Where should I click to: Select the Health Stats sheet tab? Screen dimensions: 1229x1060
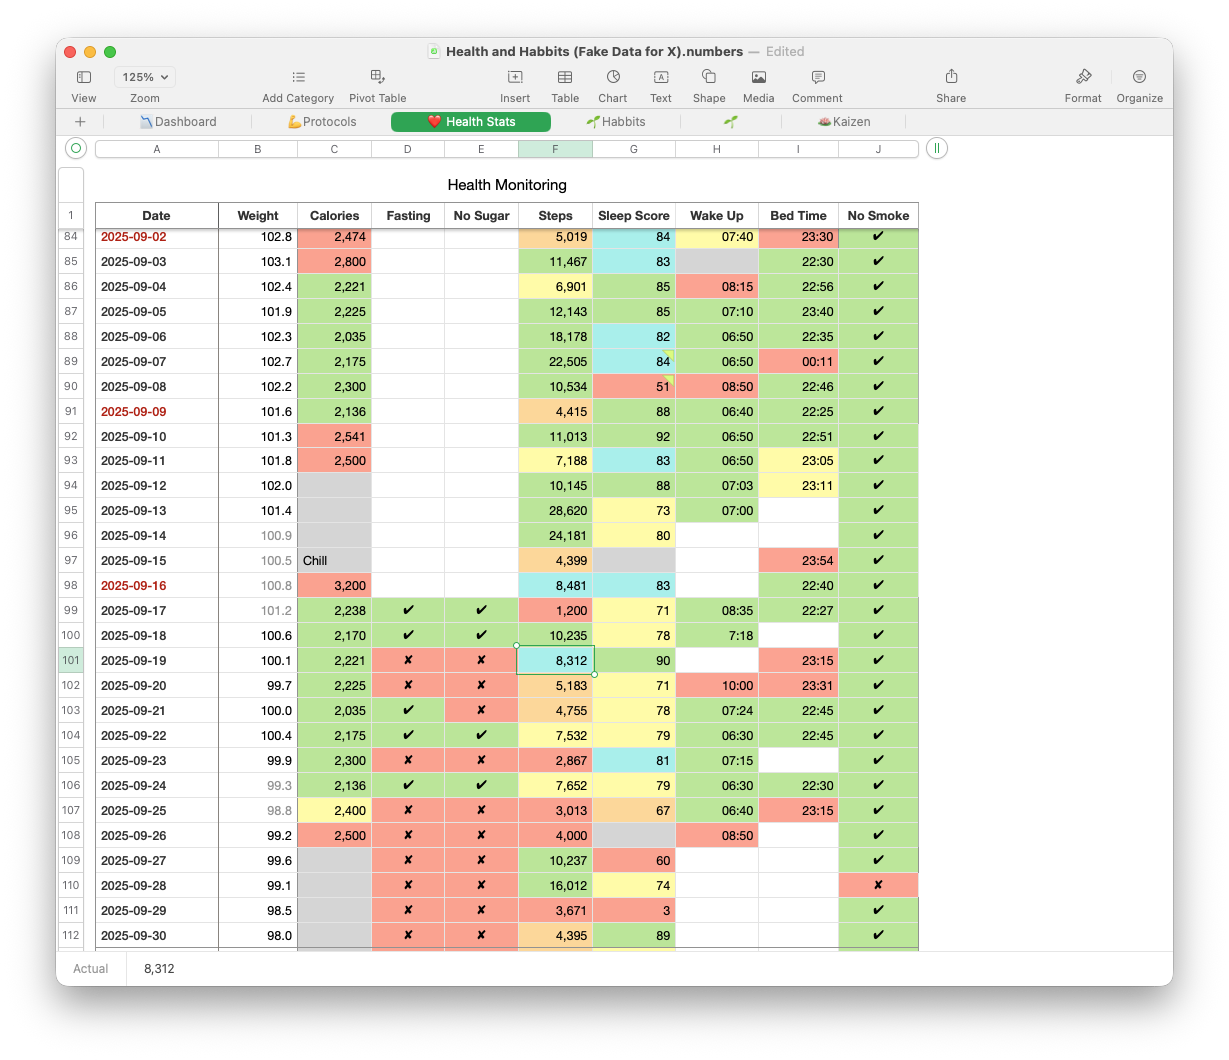[x=471, y=122]
